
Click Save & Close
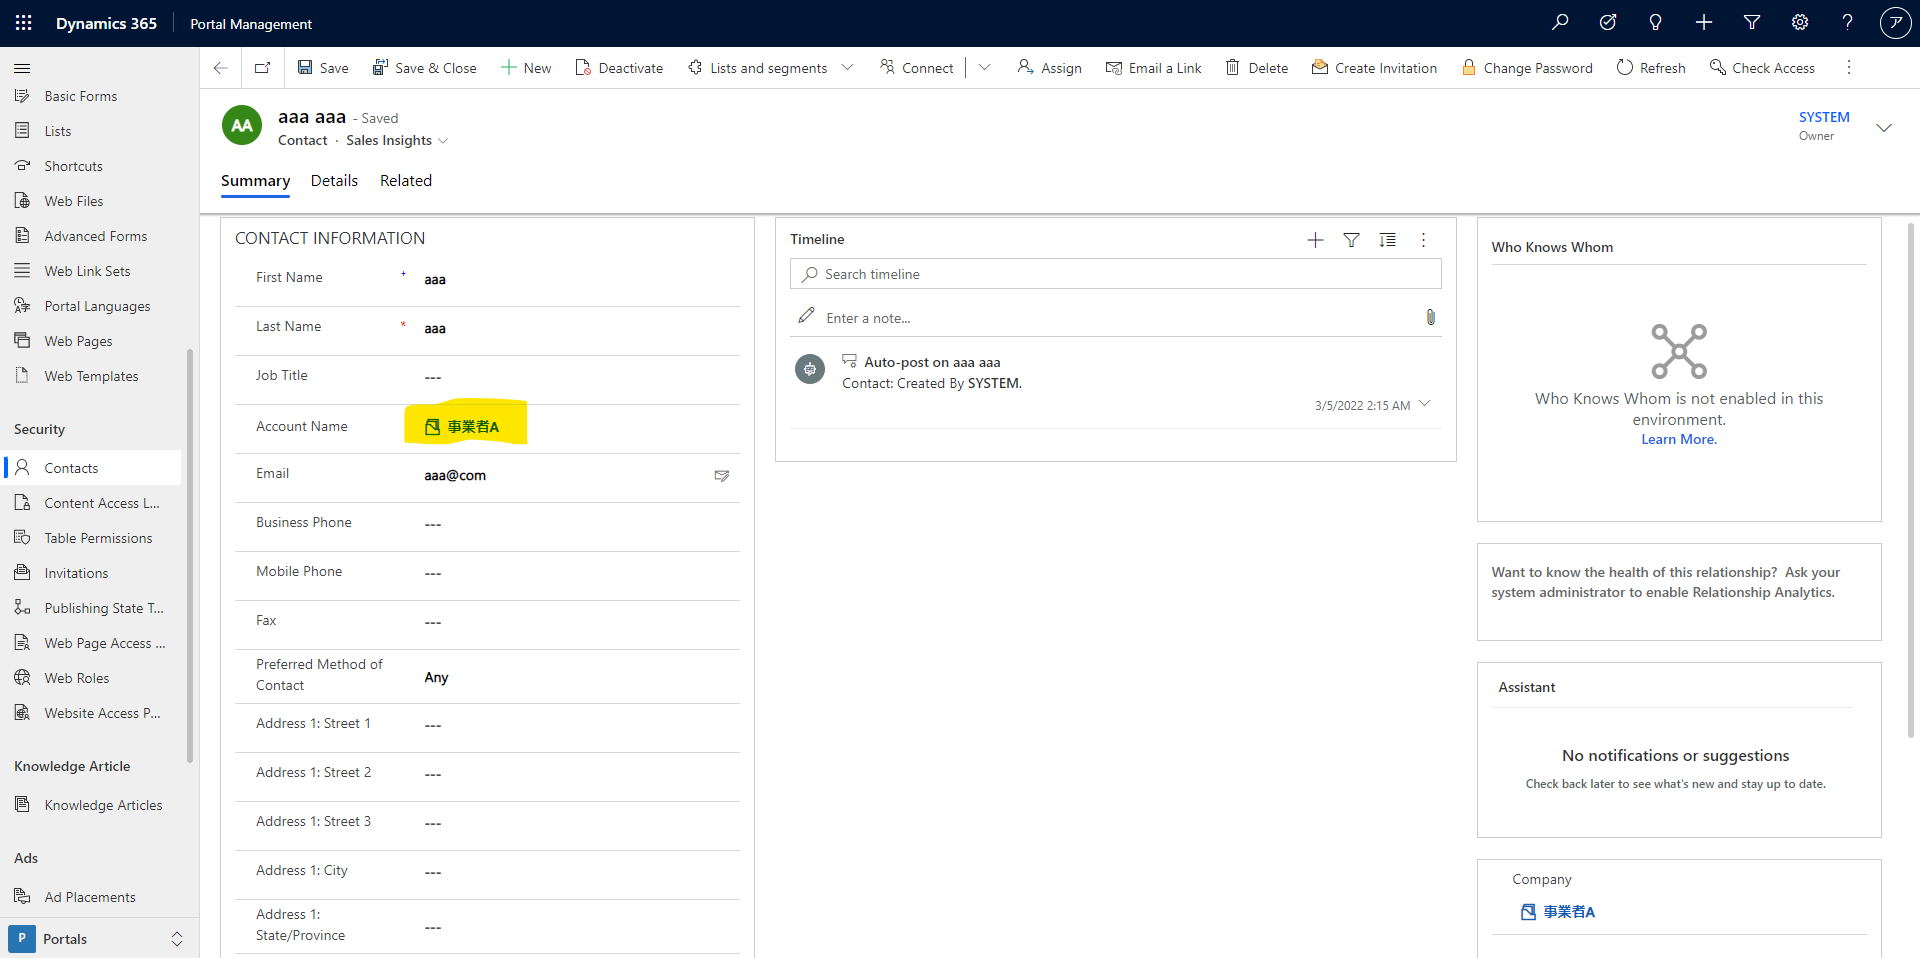click(x=424, y=68)
